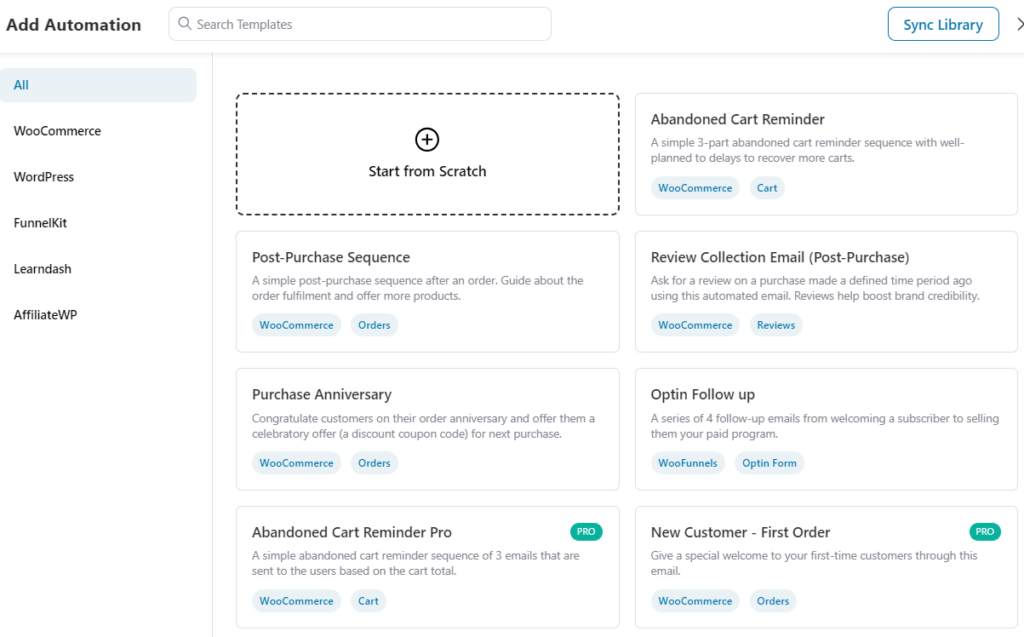
Task: Focus the Search Templates field
Action: [x=360, y=24]
